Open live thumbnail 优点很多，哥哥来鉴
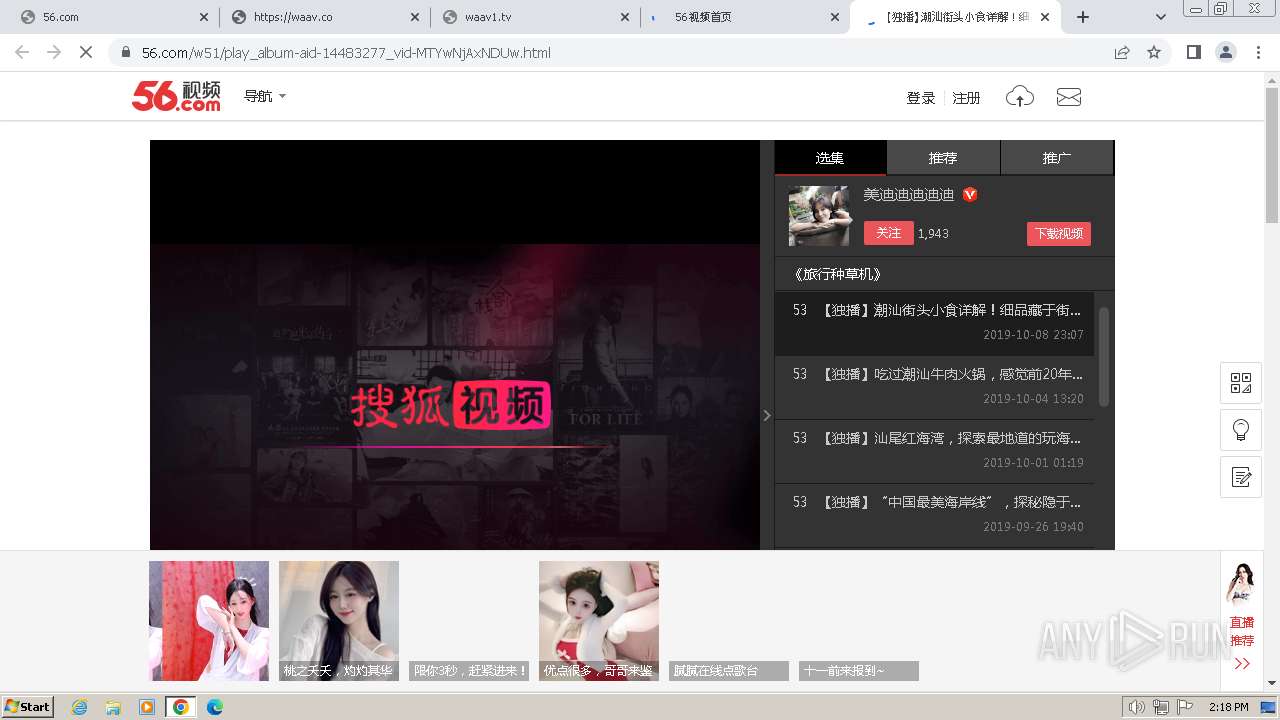The image size is (1280, 720). pyautogui.click(x=599, y=621)
